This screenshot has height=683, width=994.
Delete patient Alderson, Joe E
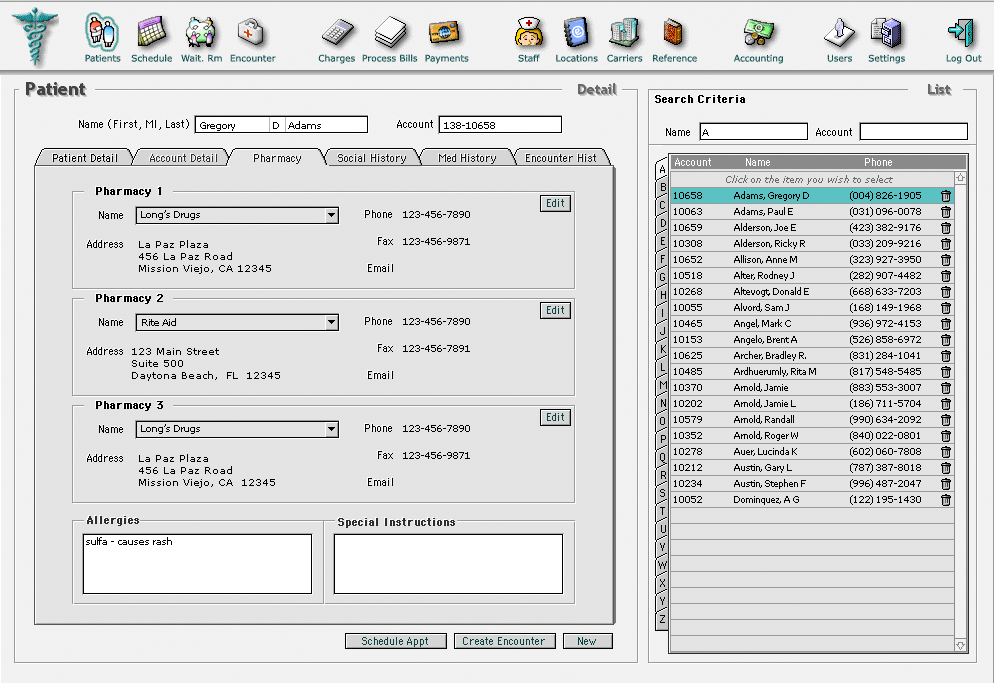(946, 228)
